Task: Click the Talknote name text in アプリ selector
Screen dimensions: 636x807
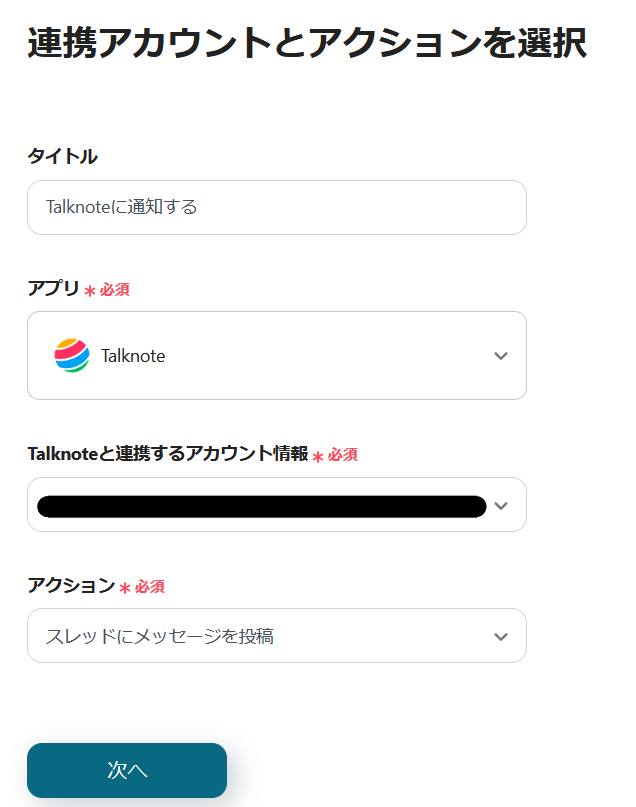Action: pyautogui.click(x=130, y=355)
